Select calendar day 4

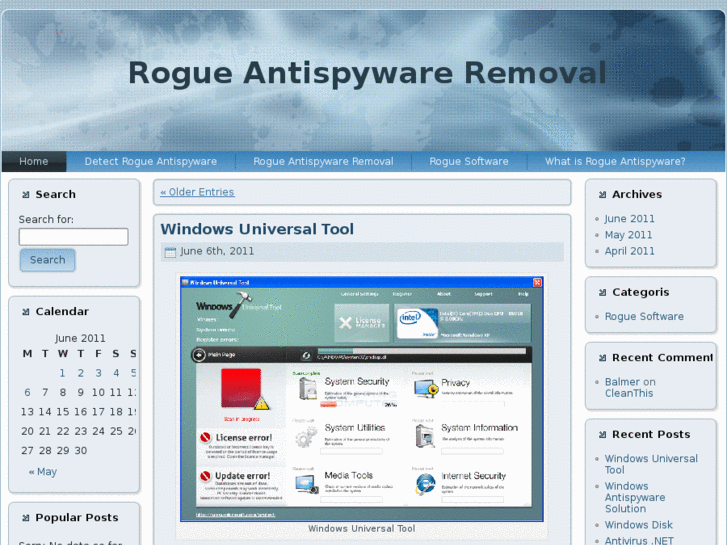(x=116, y=373)
